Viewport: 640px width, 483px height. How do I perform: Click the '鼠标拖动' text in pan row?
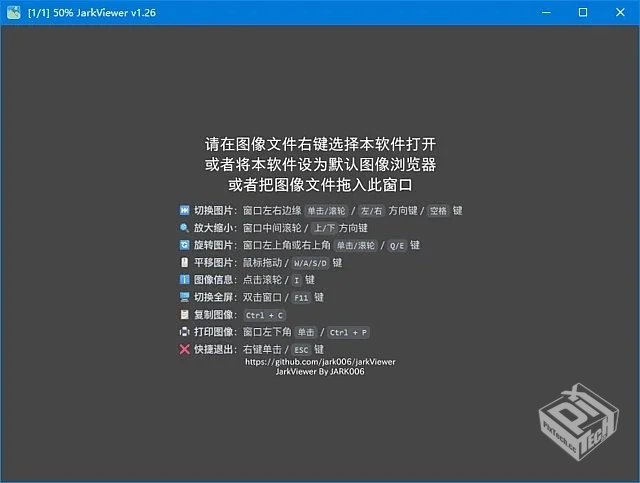pyautogui.click(x=262, y=262)
